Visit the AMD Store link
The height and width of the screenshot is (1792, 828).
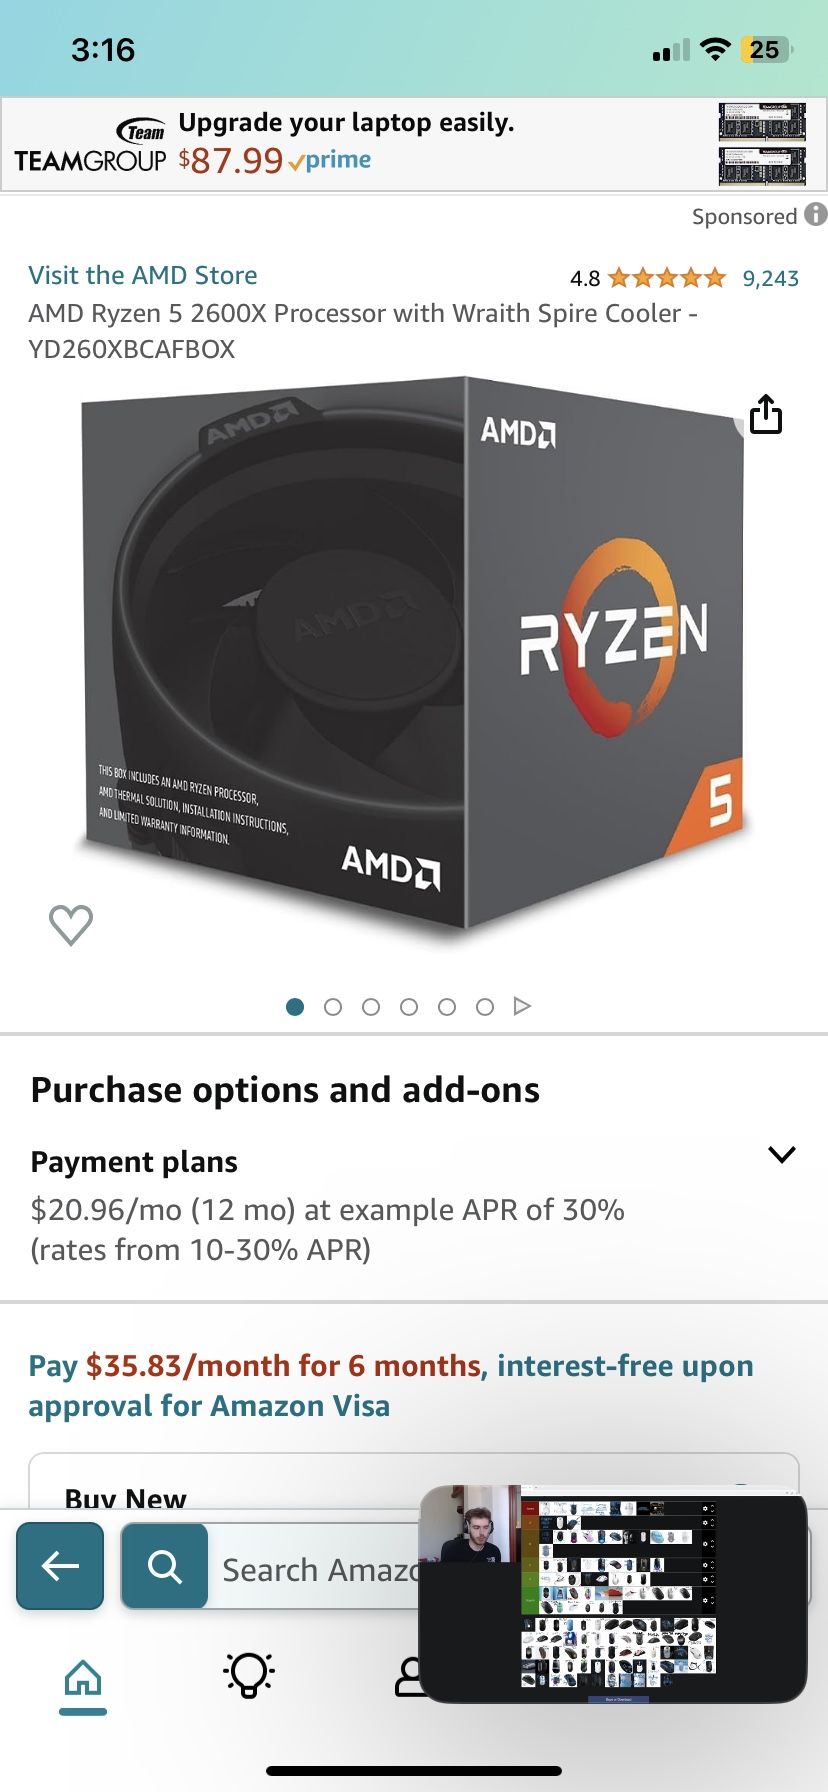click(143, 275)
